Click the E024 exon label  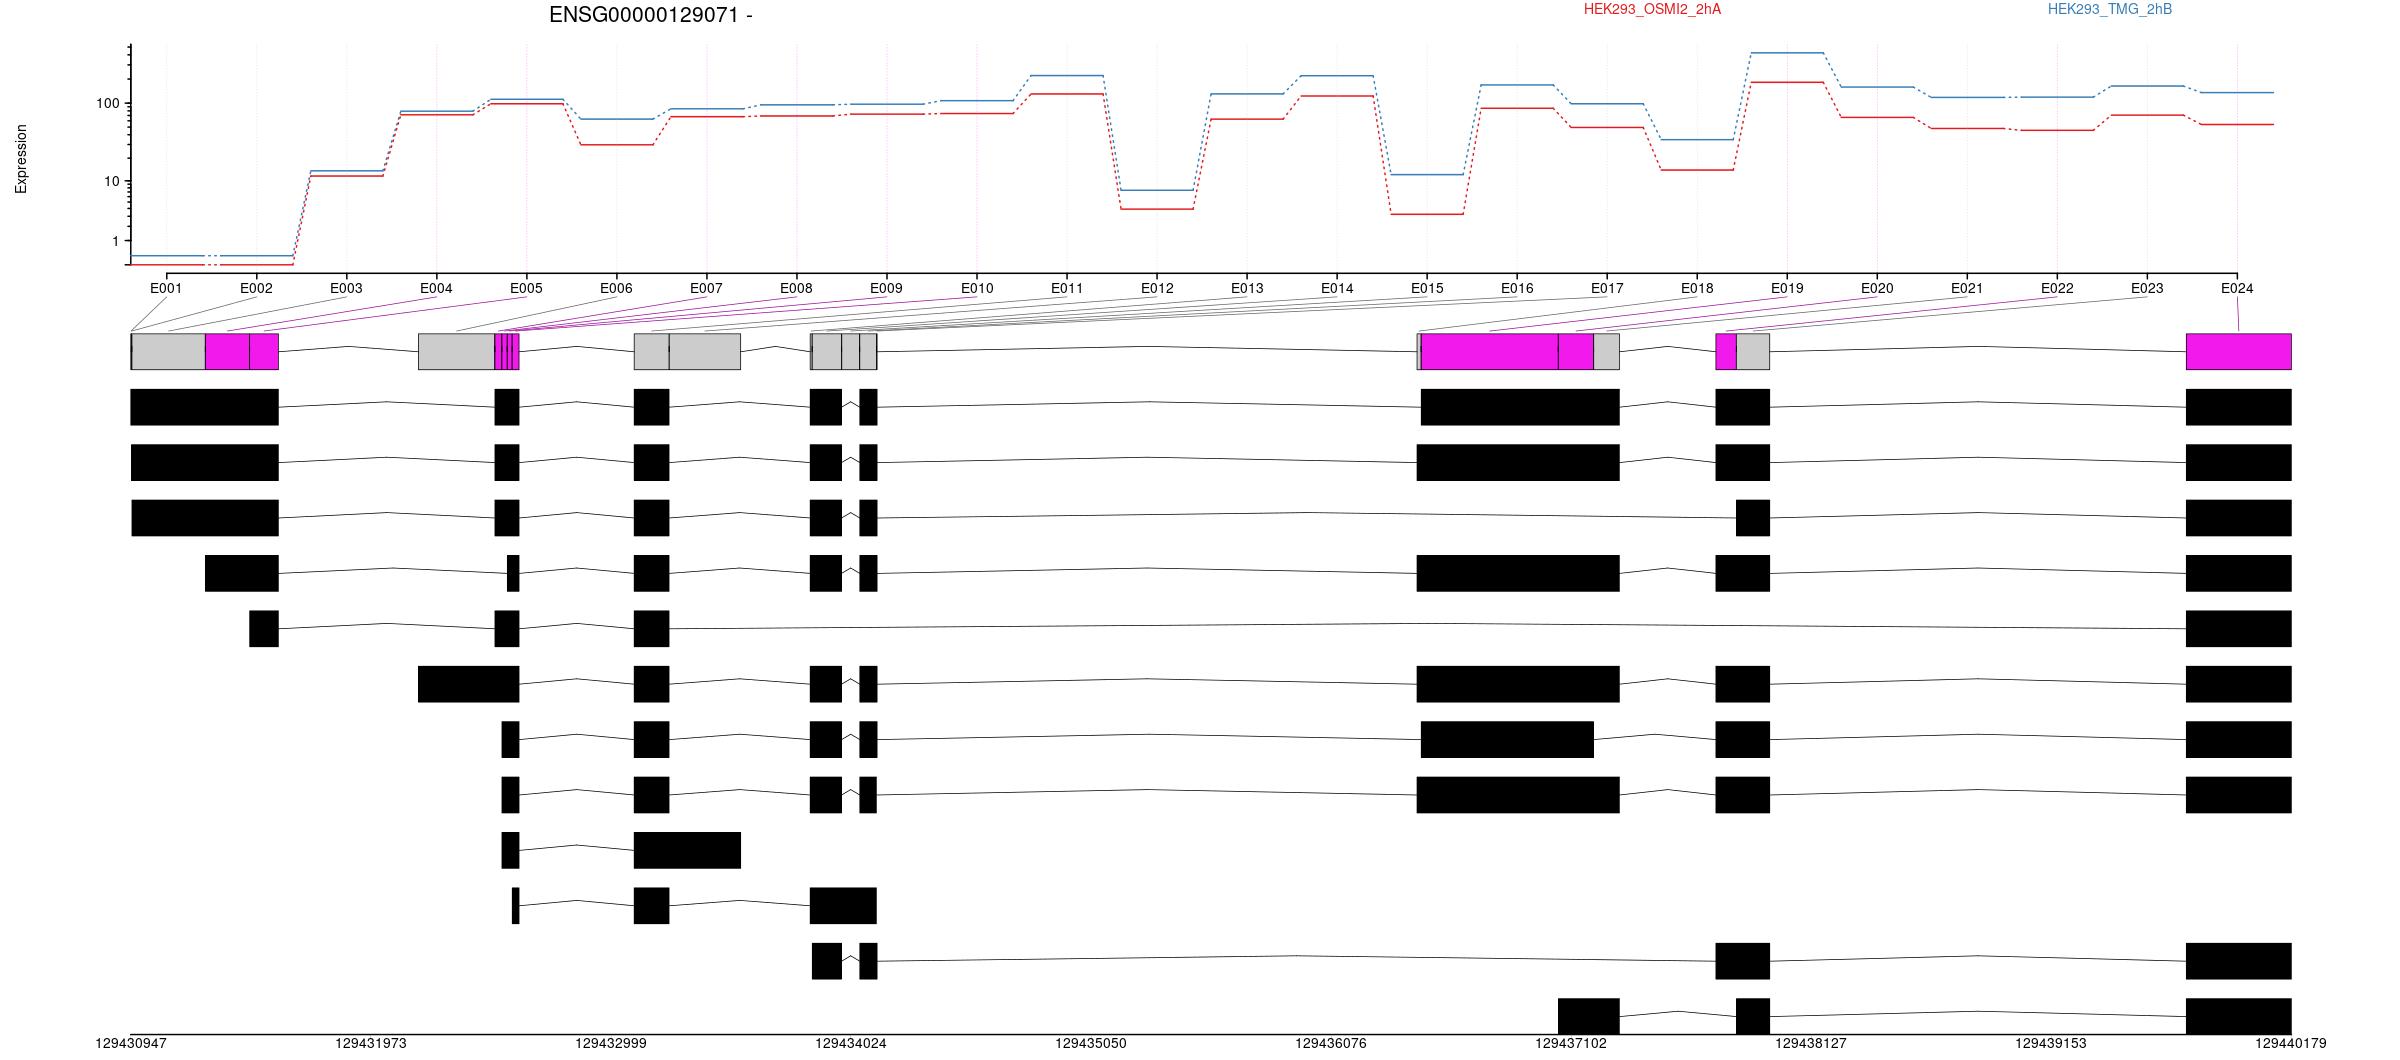point(2237,288)
